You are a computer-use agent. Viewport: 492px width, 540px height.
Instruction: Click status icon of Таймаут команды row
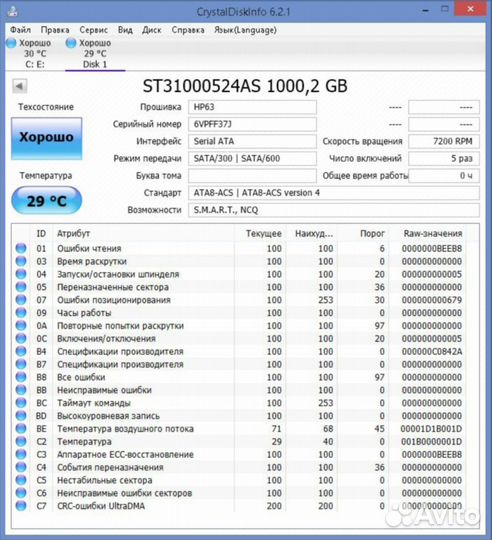(x=21, y=403)
